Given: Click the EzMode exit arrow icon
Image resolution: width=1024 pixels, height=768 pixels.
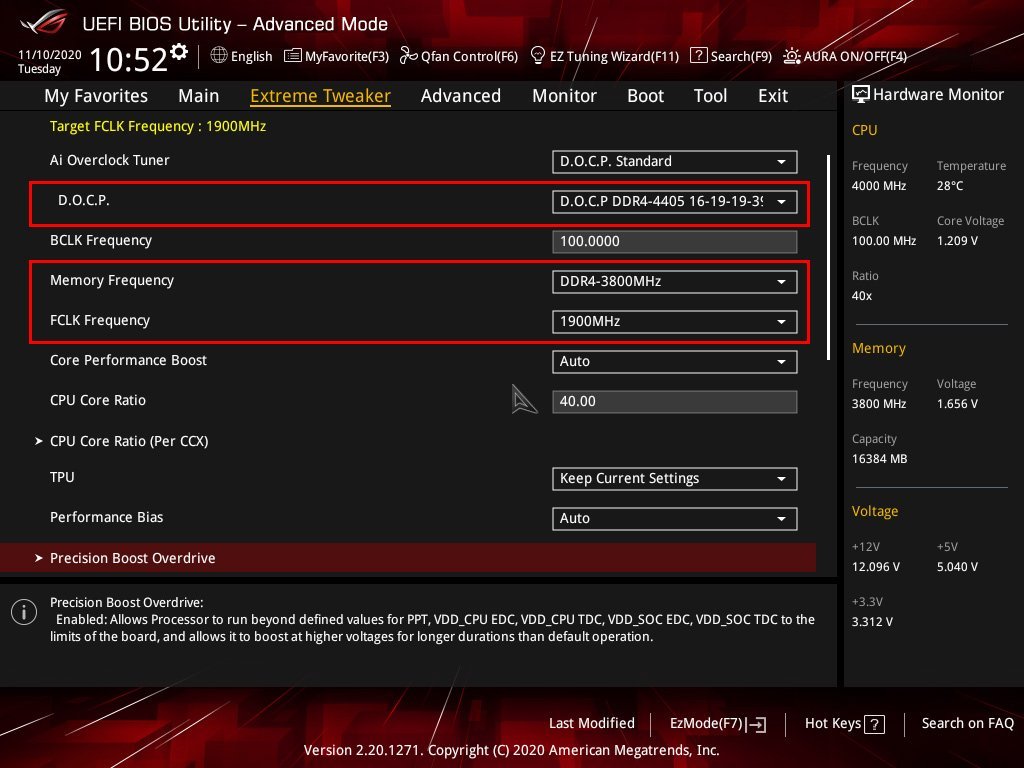Looking at the screenshot, I should (x=756, y=724).
